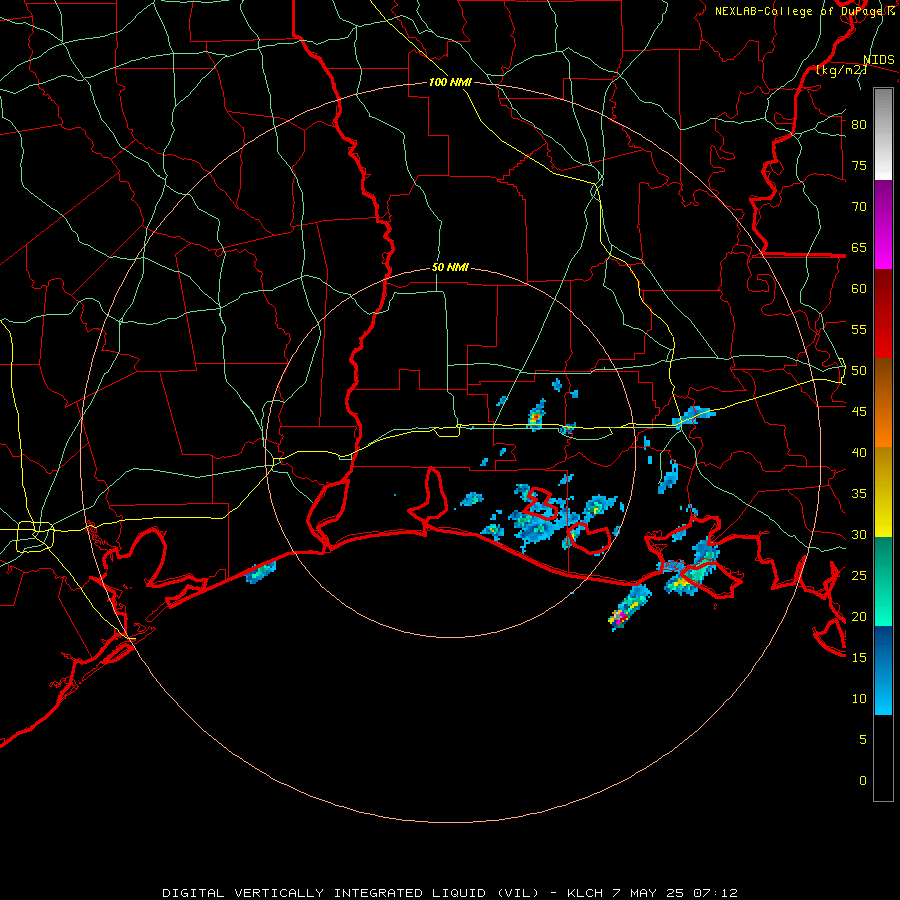Click the 100 NMI range ring label

click(450, 82)
